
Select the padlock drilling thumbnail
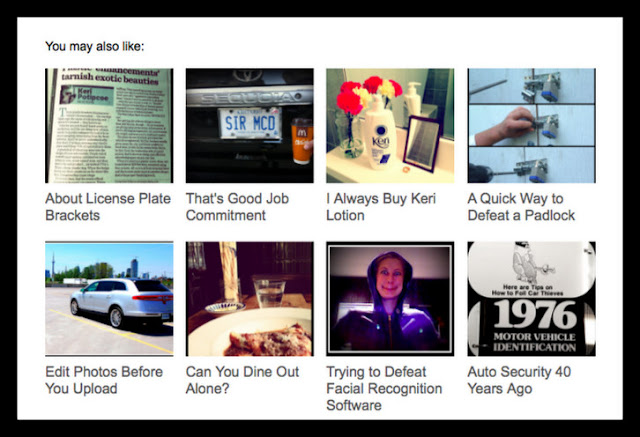[531, 126]
